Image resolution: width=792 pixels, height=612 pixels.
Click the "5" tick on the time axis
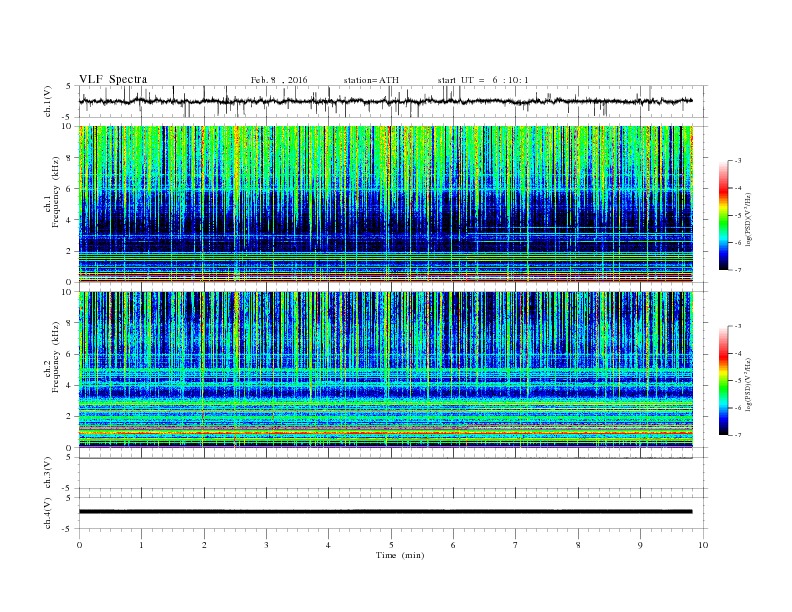[391, 545]
